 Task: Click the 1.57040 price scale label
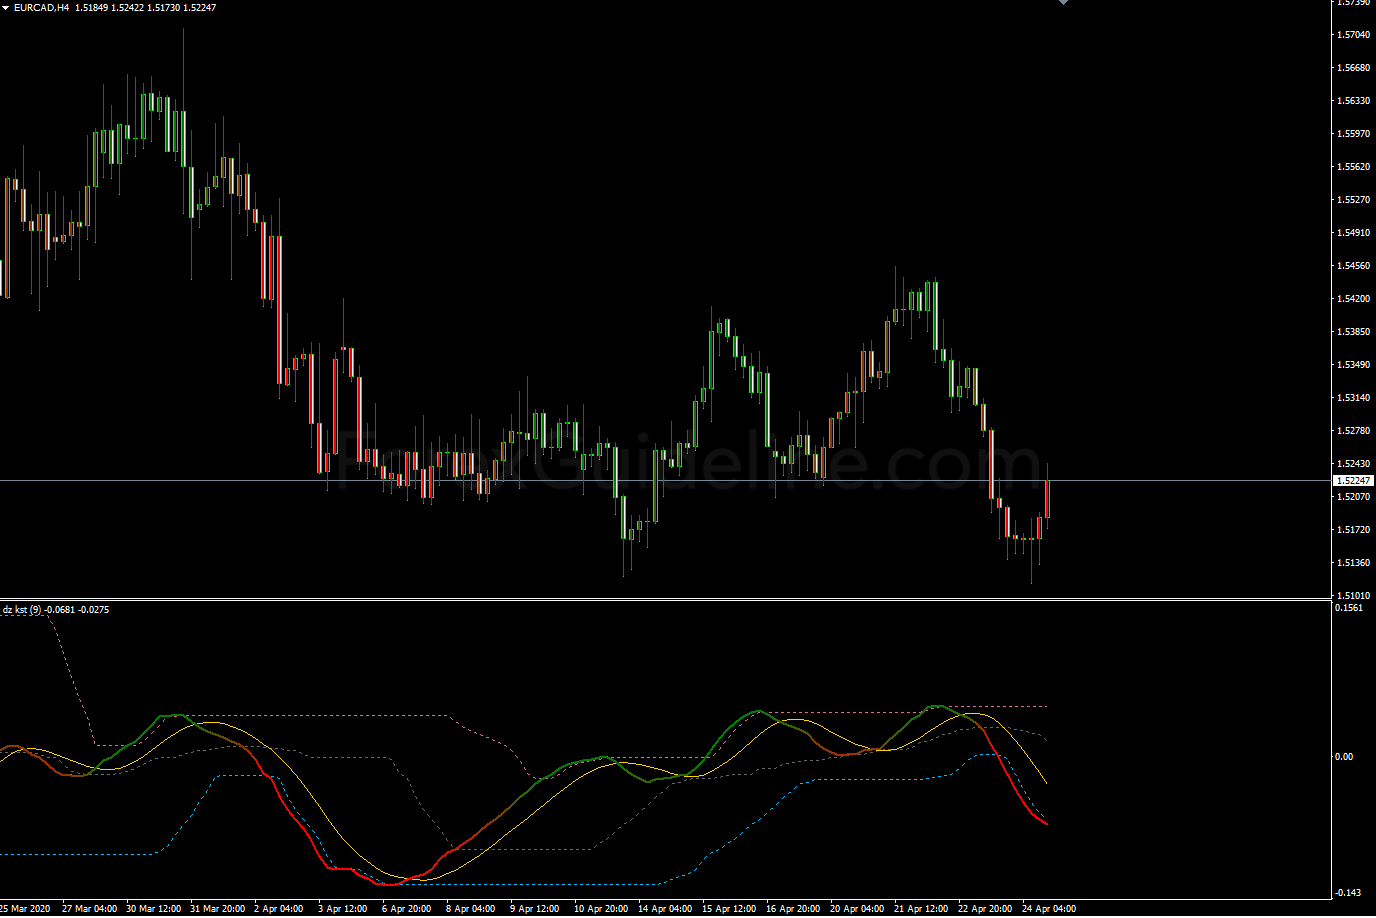pos(1353,35)
